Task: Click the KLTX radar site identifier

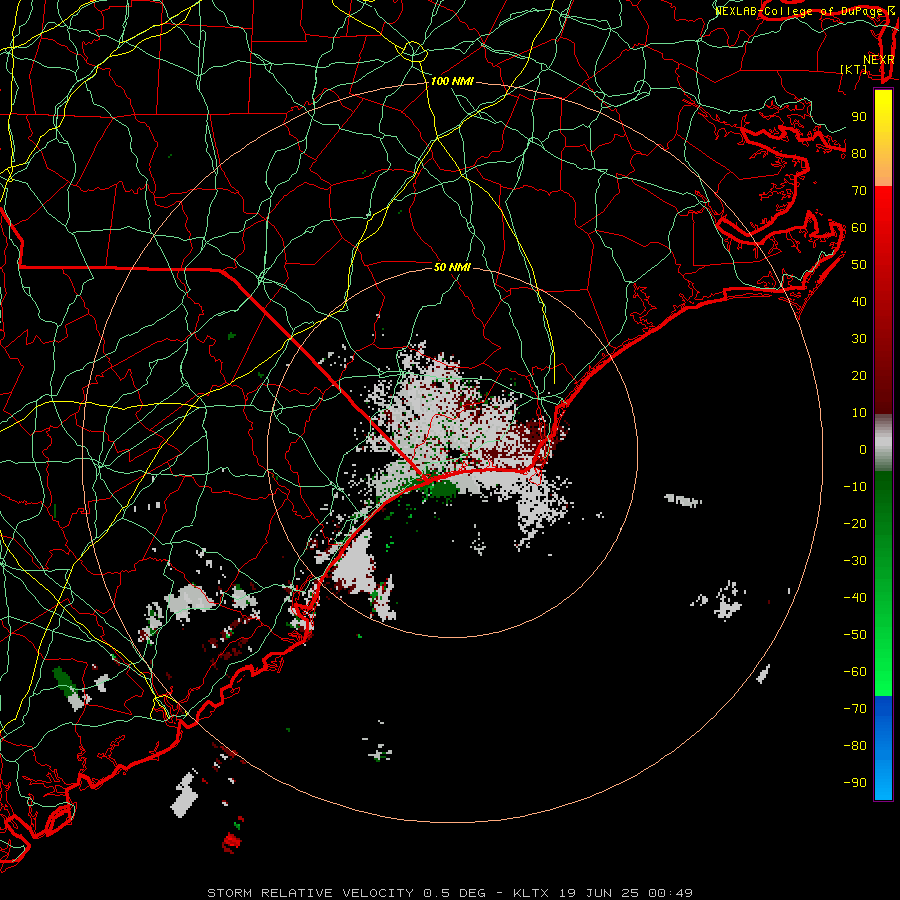Action: [x=531, y=893]
